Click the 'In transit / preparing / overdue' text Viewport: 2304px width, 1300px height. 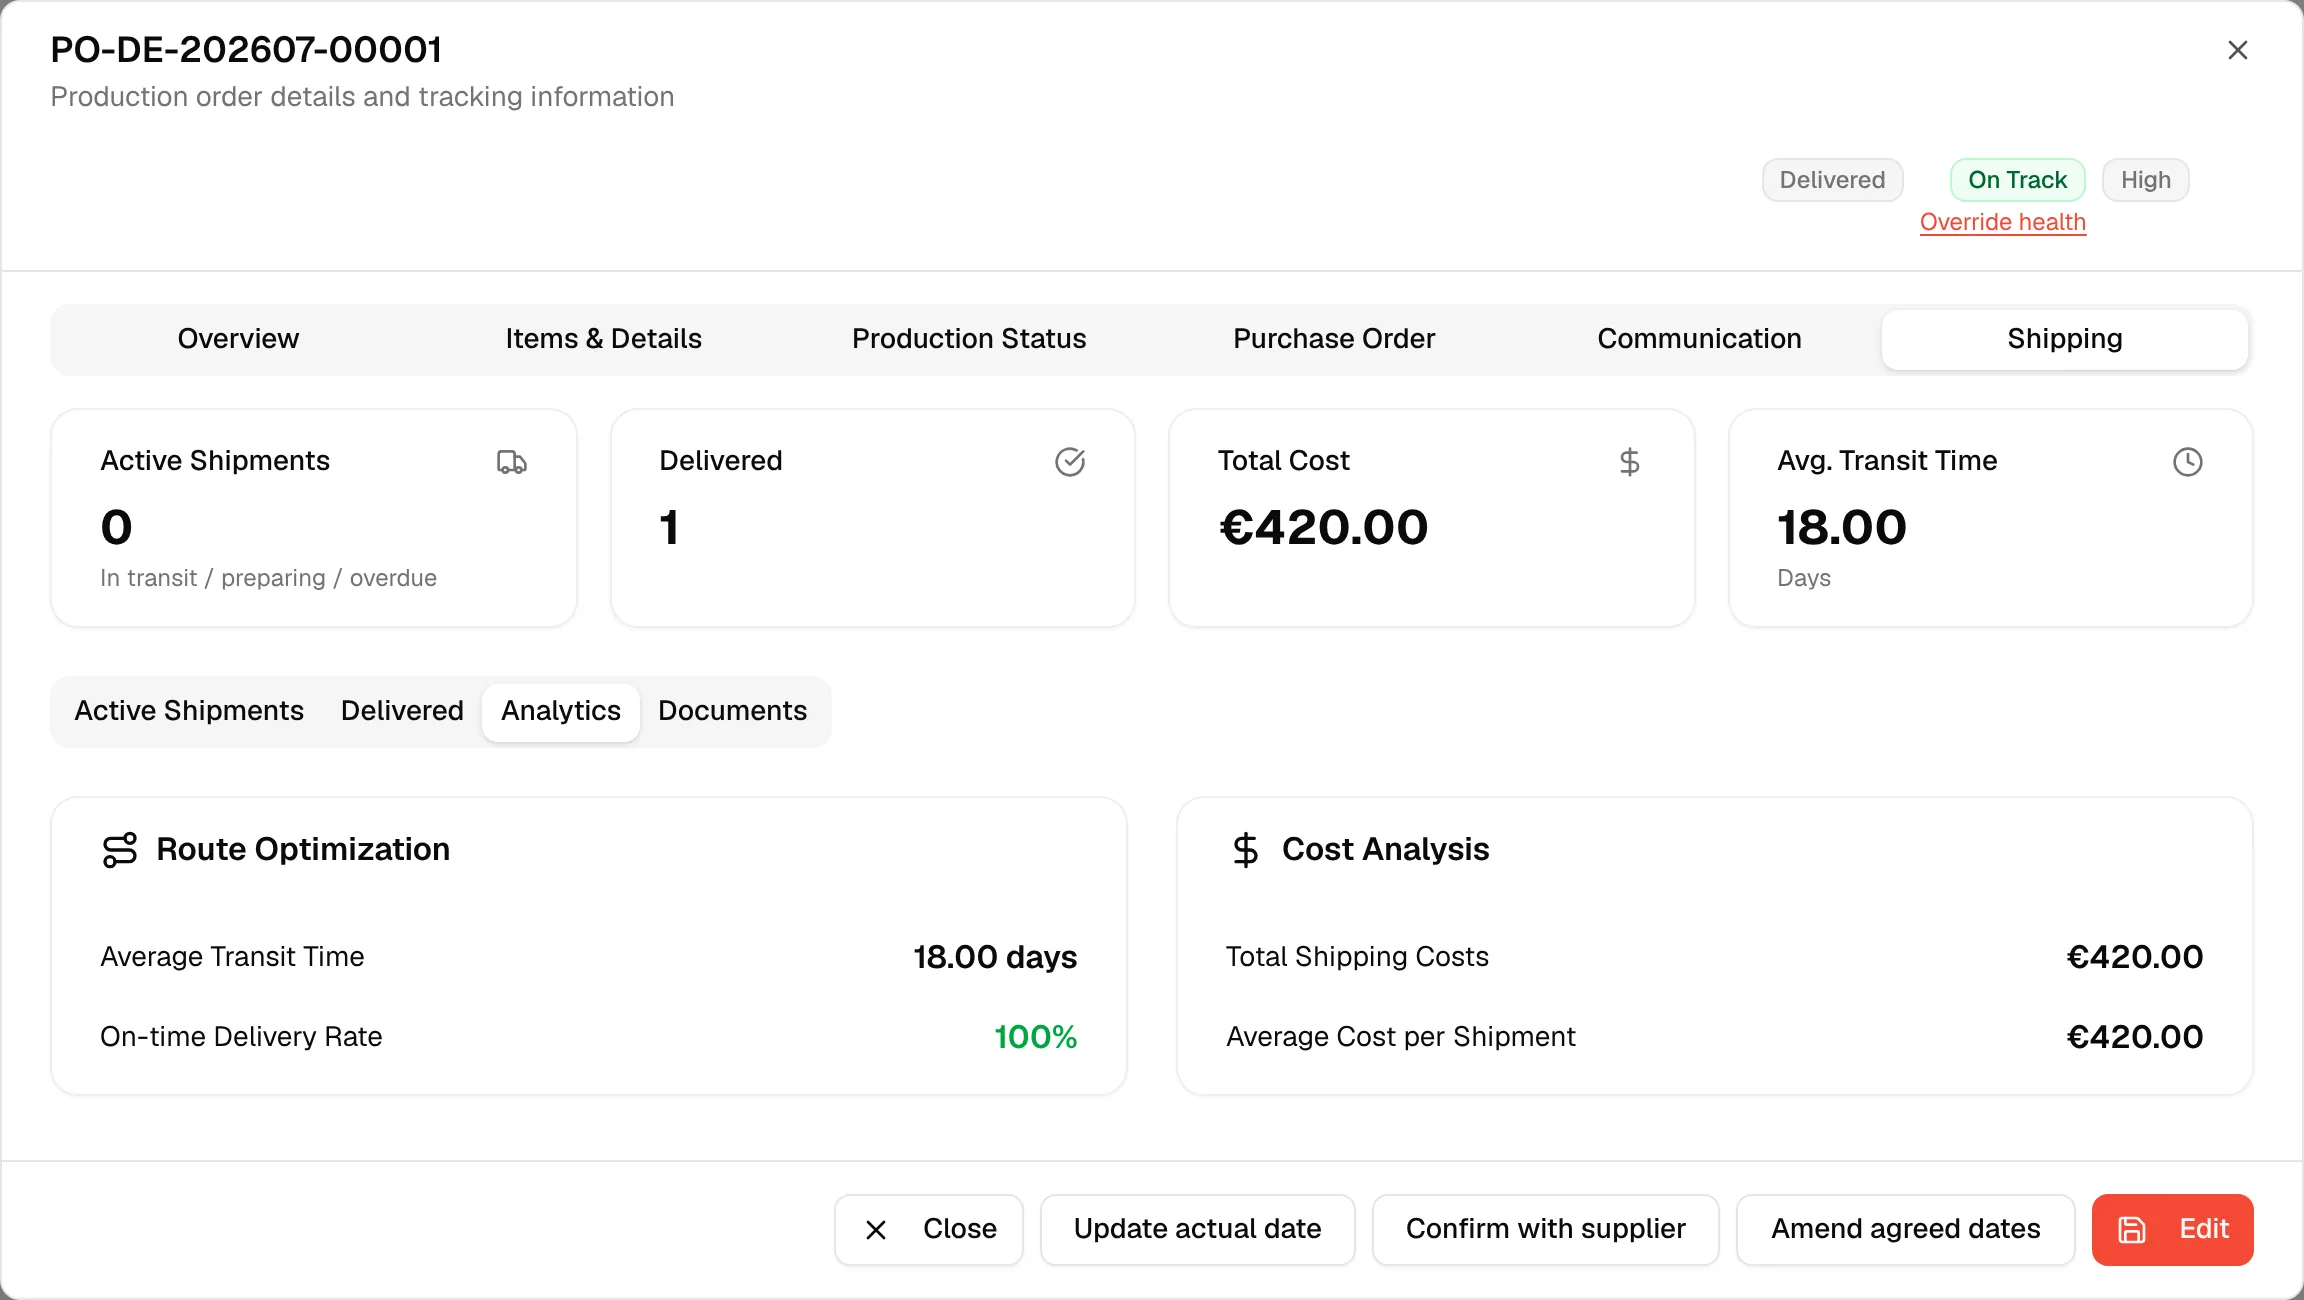pyautogui.click(x=268, y=578)
